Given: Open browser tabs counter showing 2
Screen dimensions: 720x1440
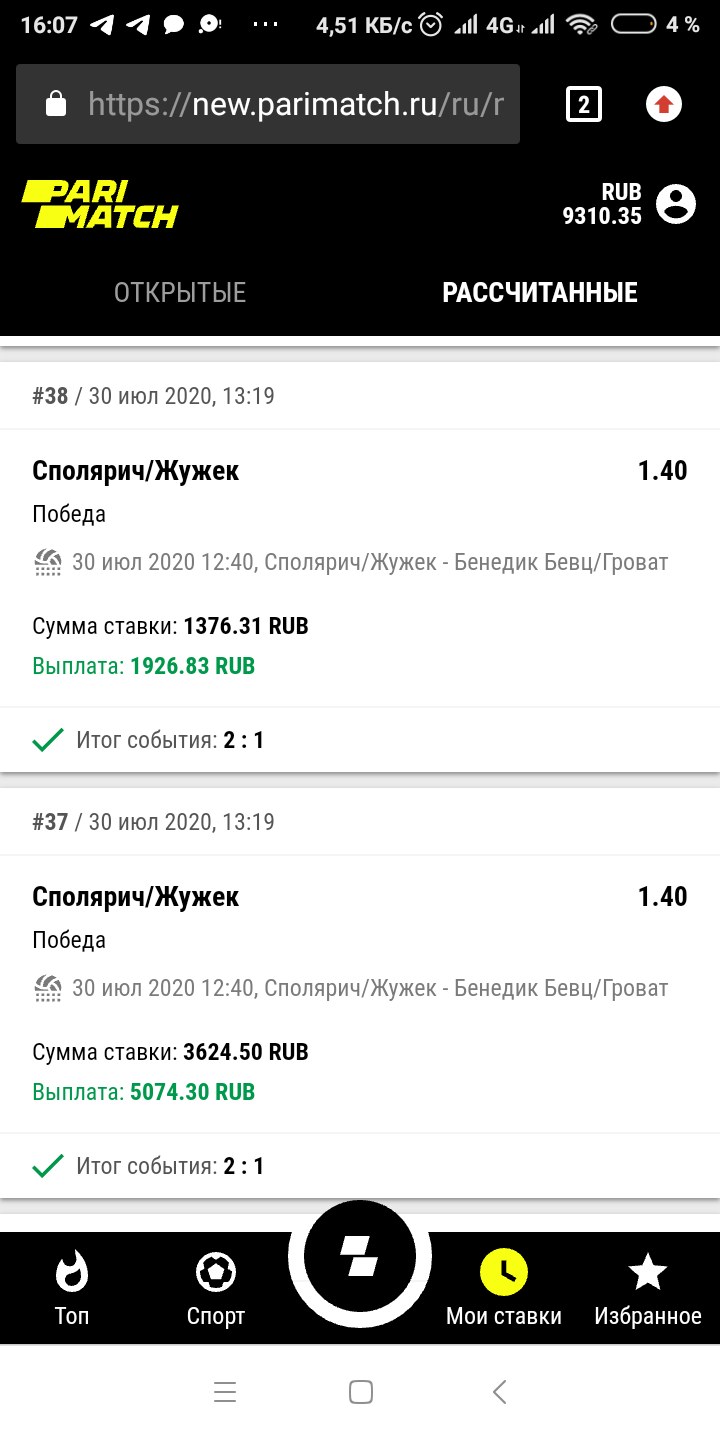Looking at the screenshot, I should (x=584, y=104).
